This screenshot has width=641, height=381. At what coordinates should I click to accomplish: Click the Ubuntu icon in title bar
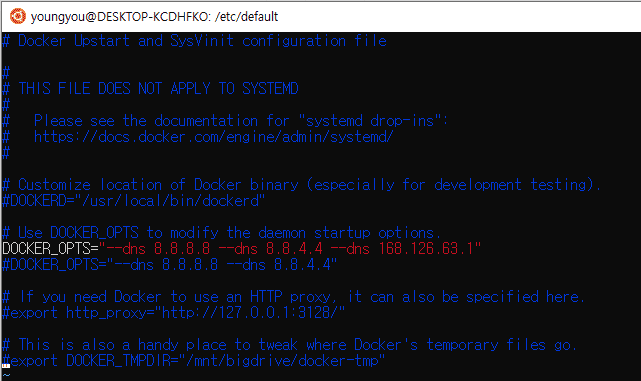[18, 16]
